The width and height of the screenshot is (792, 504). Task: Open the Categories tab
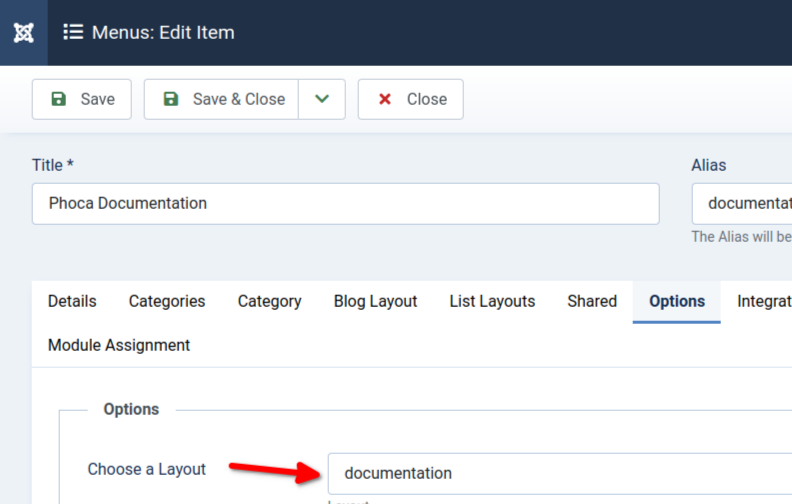(167, 301)
